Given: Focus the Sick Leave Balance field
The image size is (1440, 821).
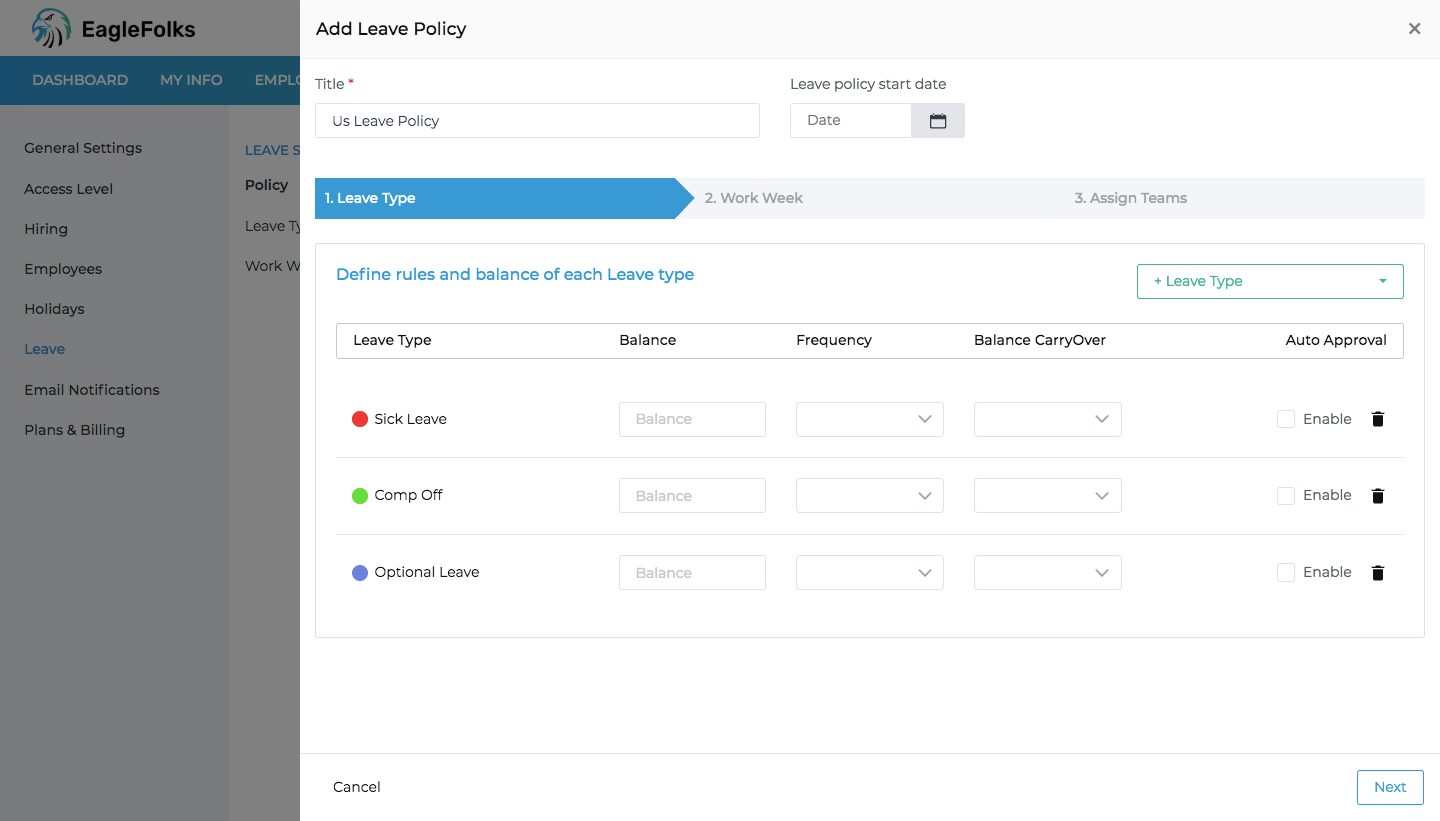Looking at the screenshot, I should tap(692, 419).
